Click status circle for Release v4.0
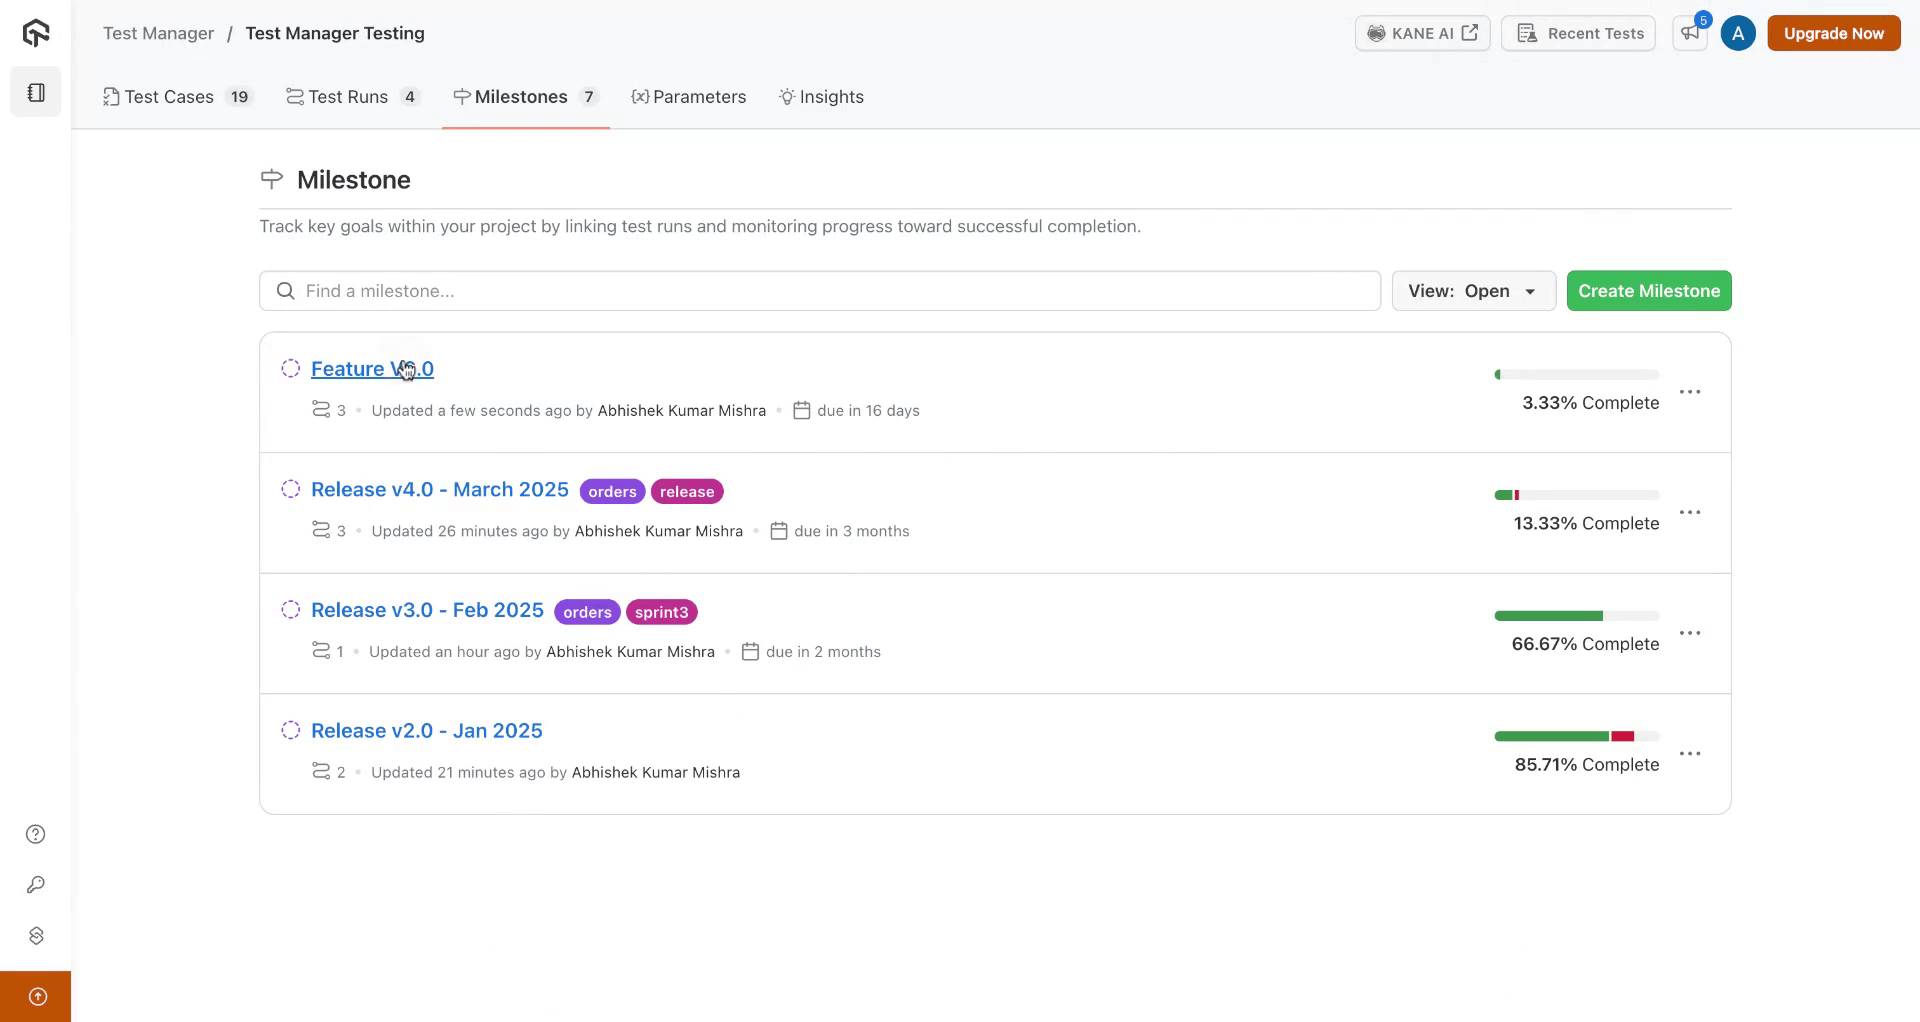 pyautogui.click(x=290, y=489)
